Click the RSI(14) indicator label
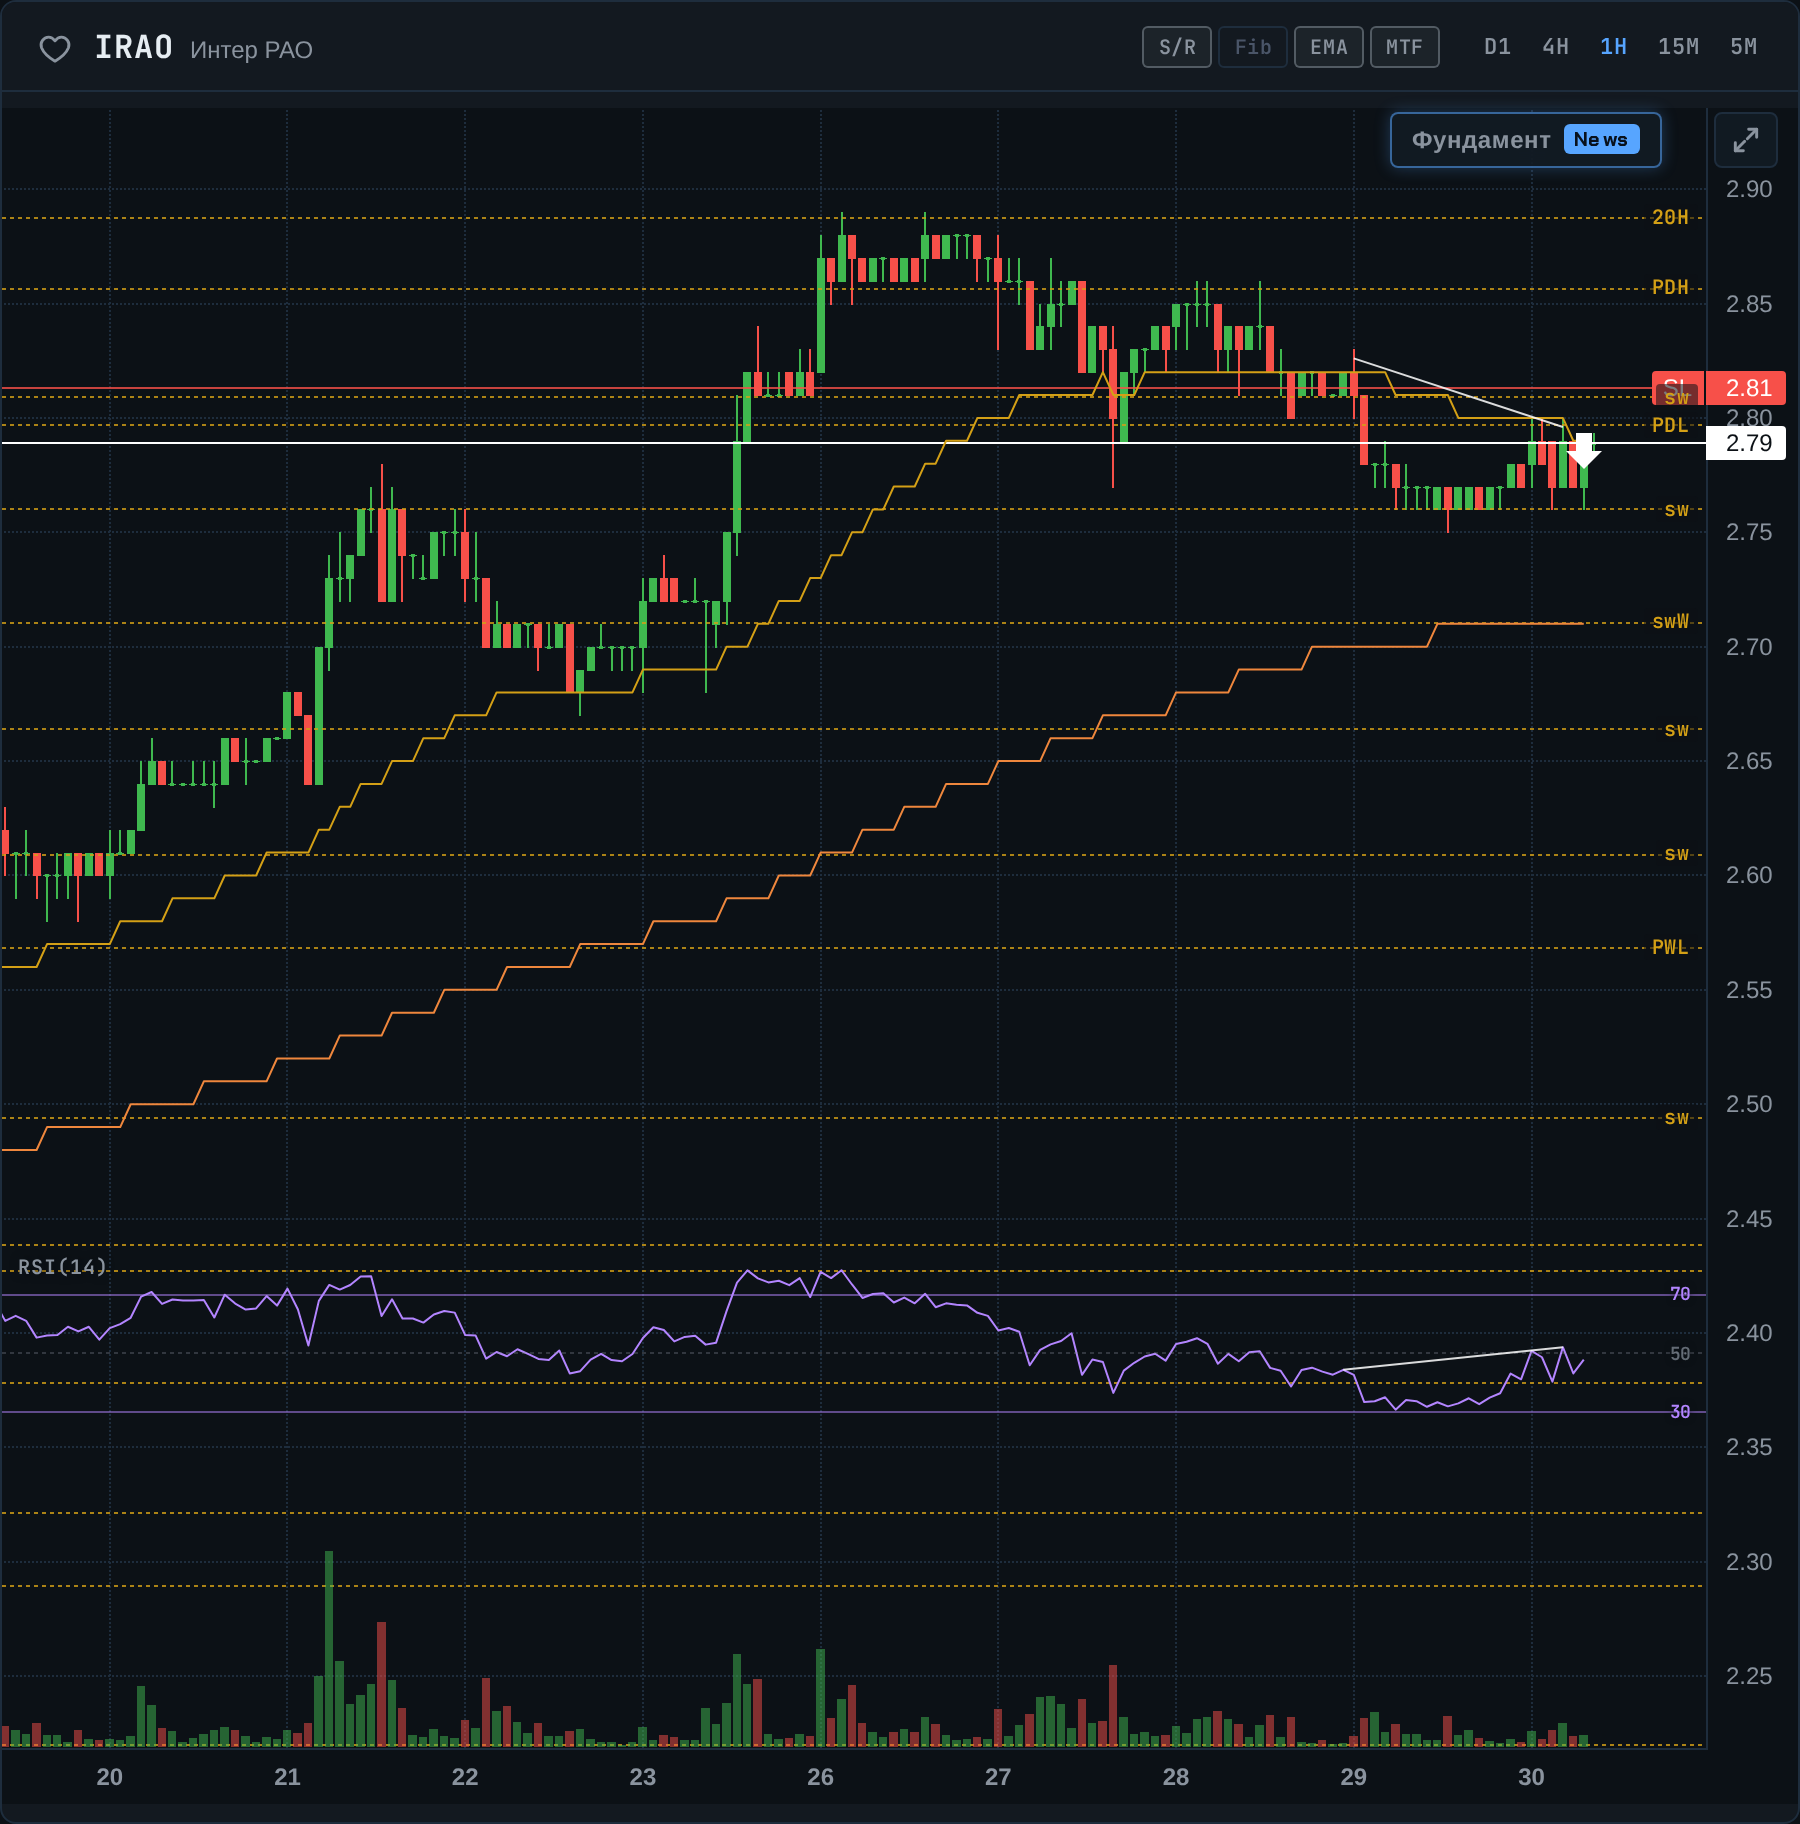Image resolution: width=1800 pixels, height=1824 pixels. tap(62, 1267)
